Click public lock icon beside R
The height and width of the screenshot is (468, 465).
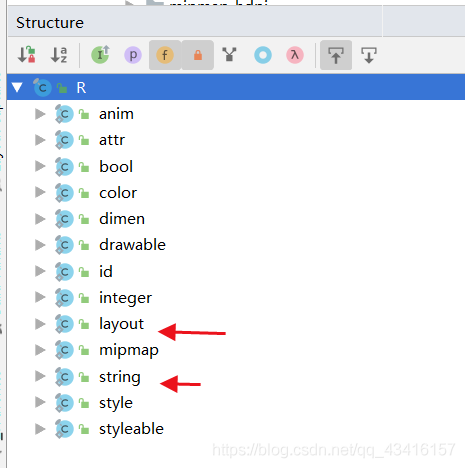62,88
